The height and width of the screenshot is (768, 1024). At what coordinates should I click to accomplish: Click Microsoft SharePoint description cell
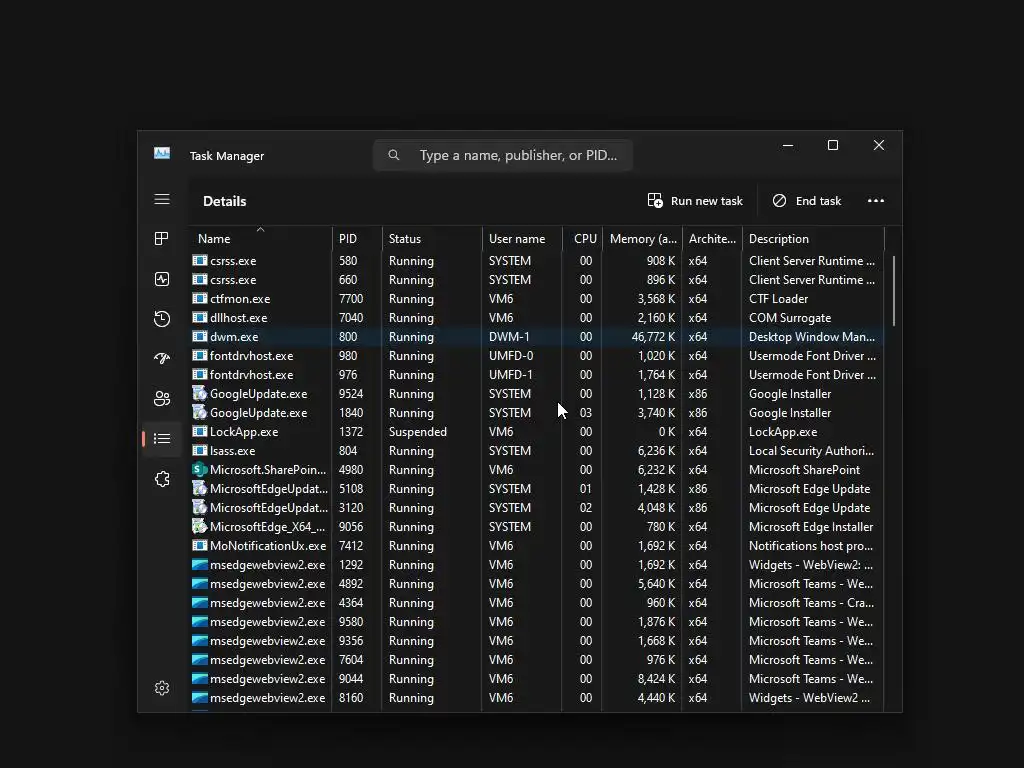pyautogui.click(x=804, y=470)
